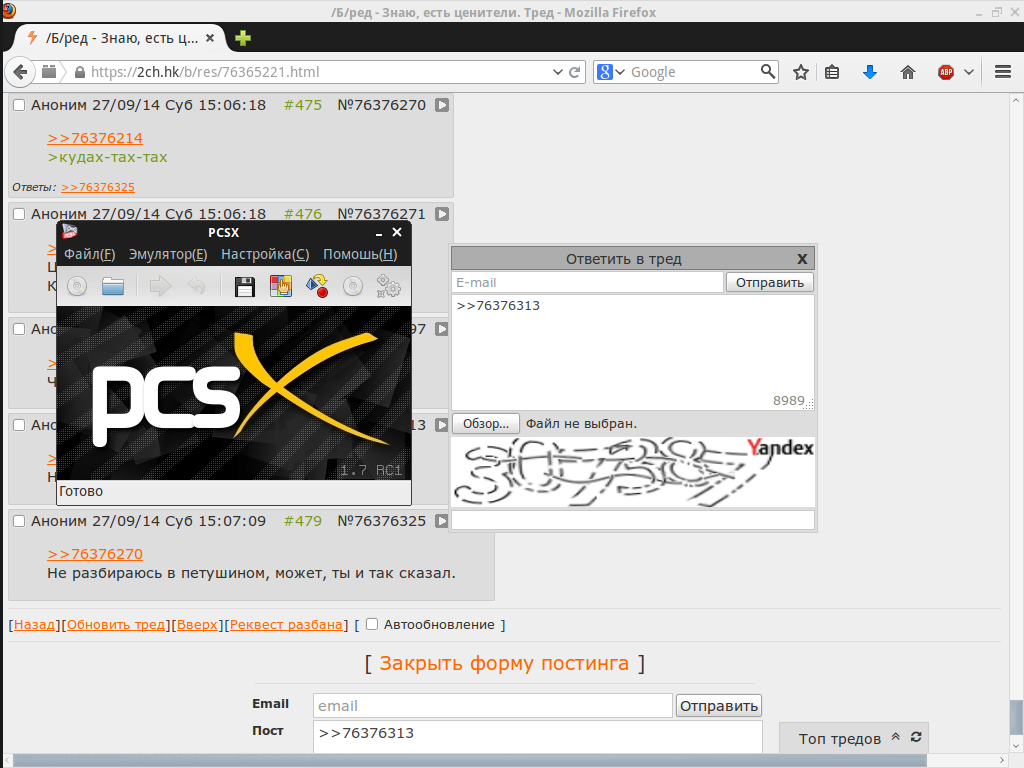Click bottom form email field
This screenshot has height=768, width=1024.
(x=492, y=705)
